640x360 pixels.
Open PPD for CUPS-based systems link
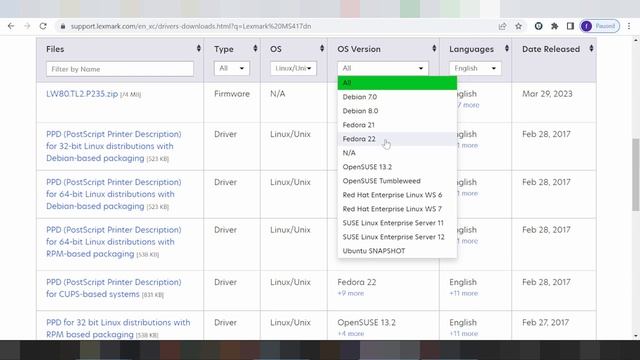pyautogui.click(x=113, y=288)
